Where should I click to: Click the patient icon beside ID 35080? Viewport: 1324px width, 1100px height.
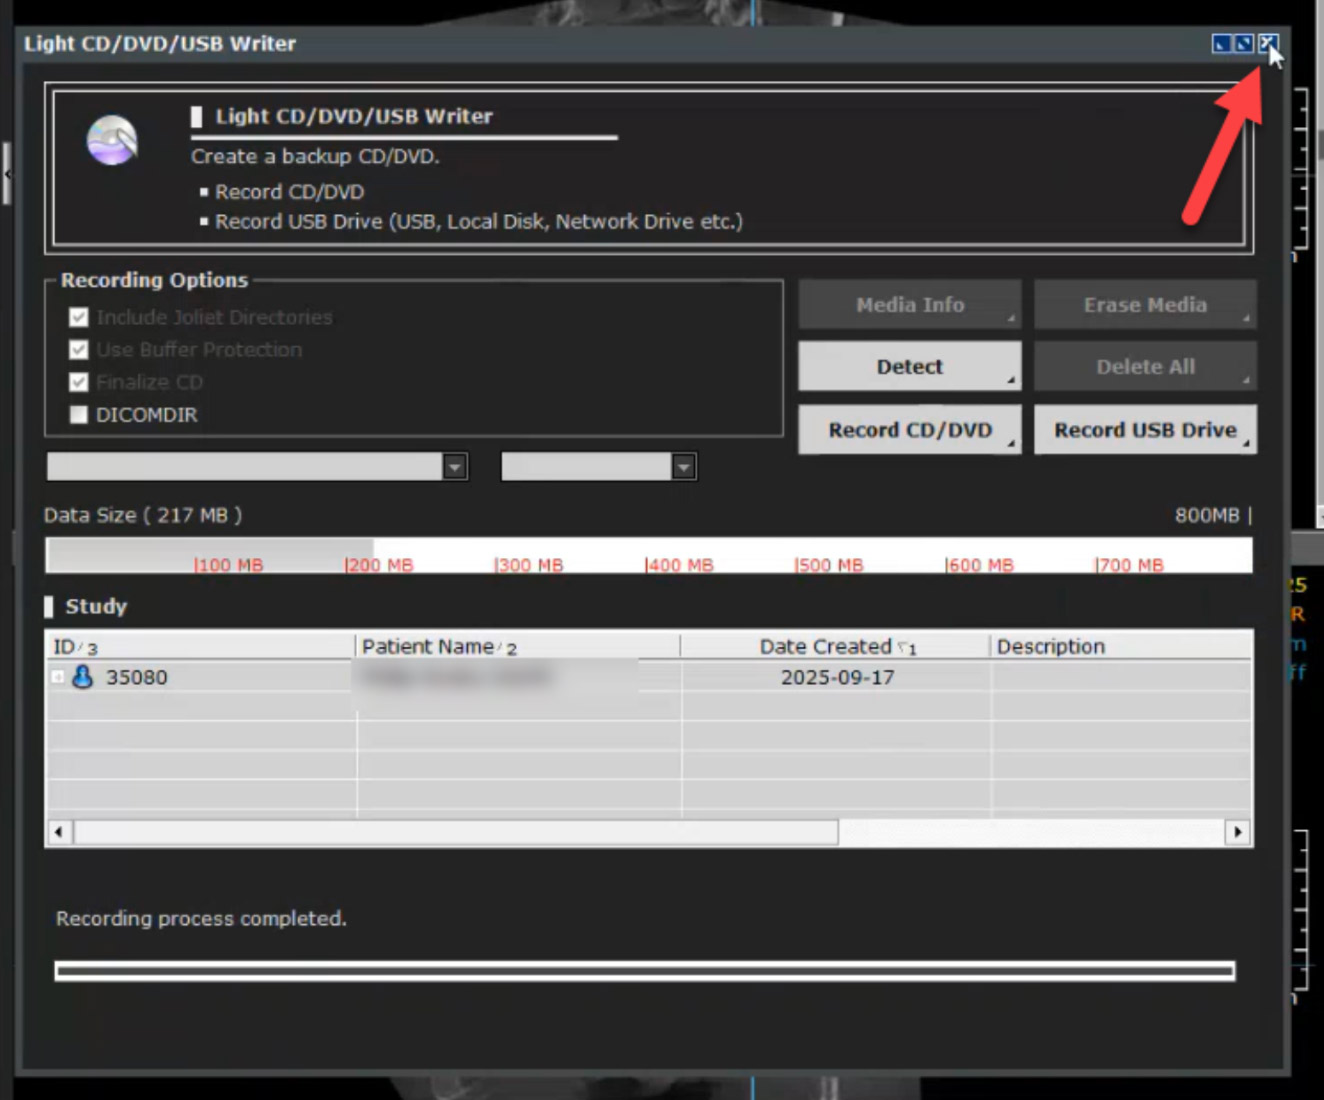point(83,677)
